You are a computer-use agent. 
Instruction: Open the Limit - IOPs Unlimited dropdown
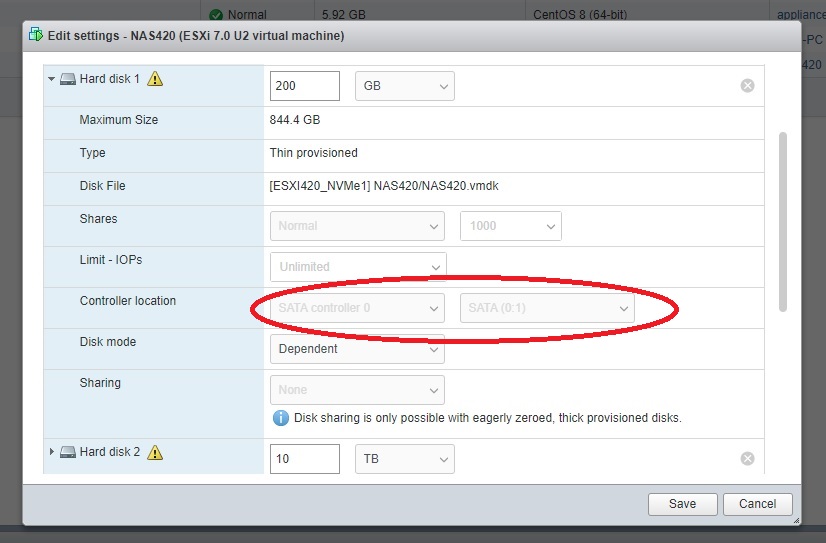358,266
